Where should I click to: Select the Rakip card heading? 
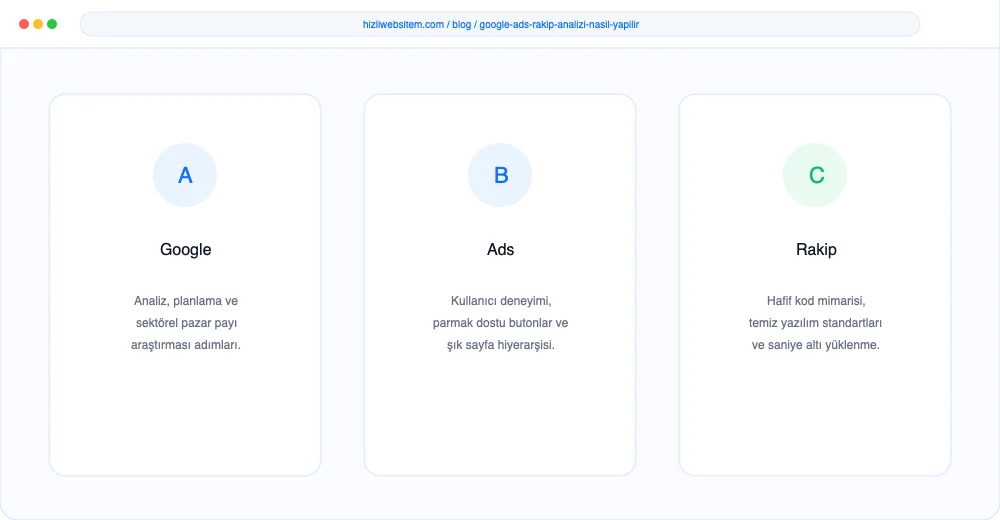point(816,249)
